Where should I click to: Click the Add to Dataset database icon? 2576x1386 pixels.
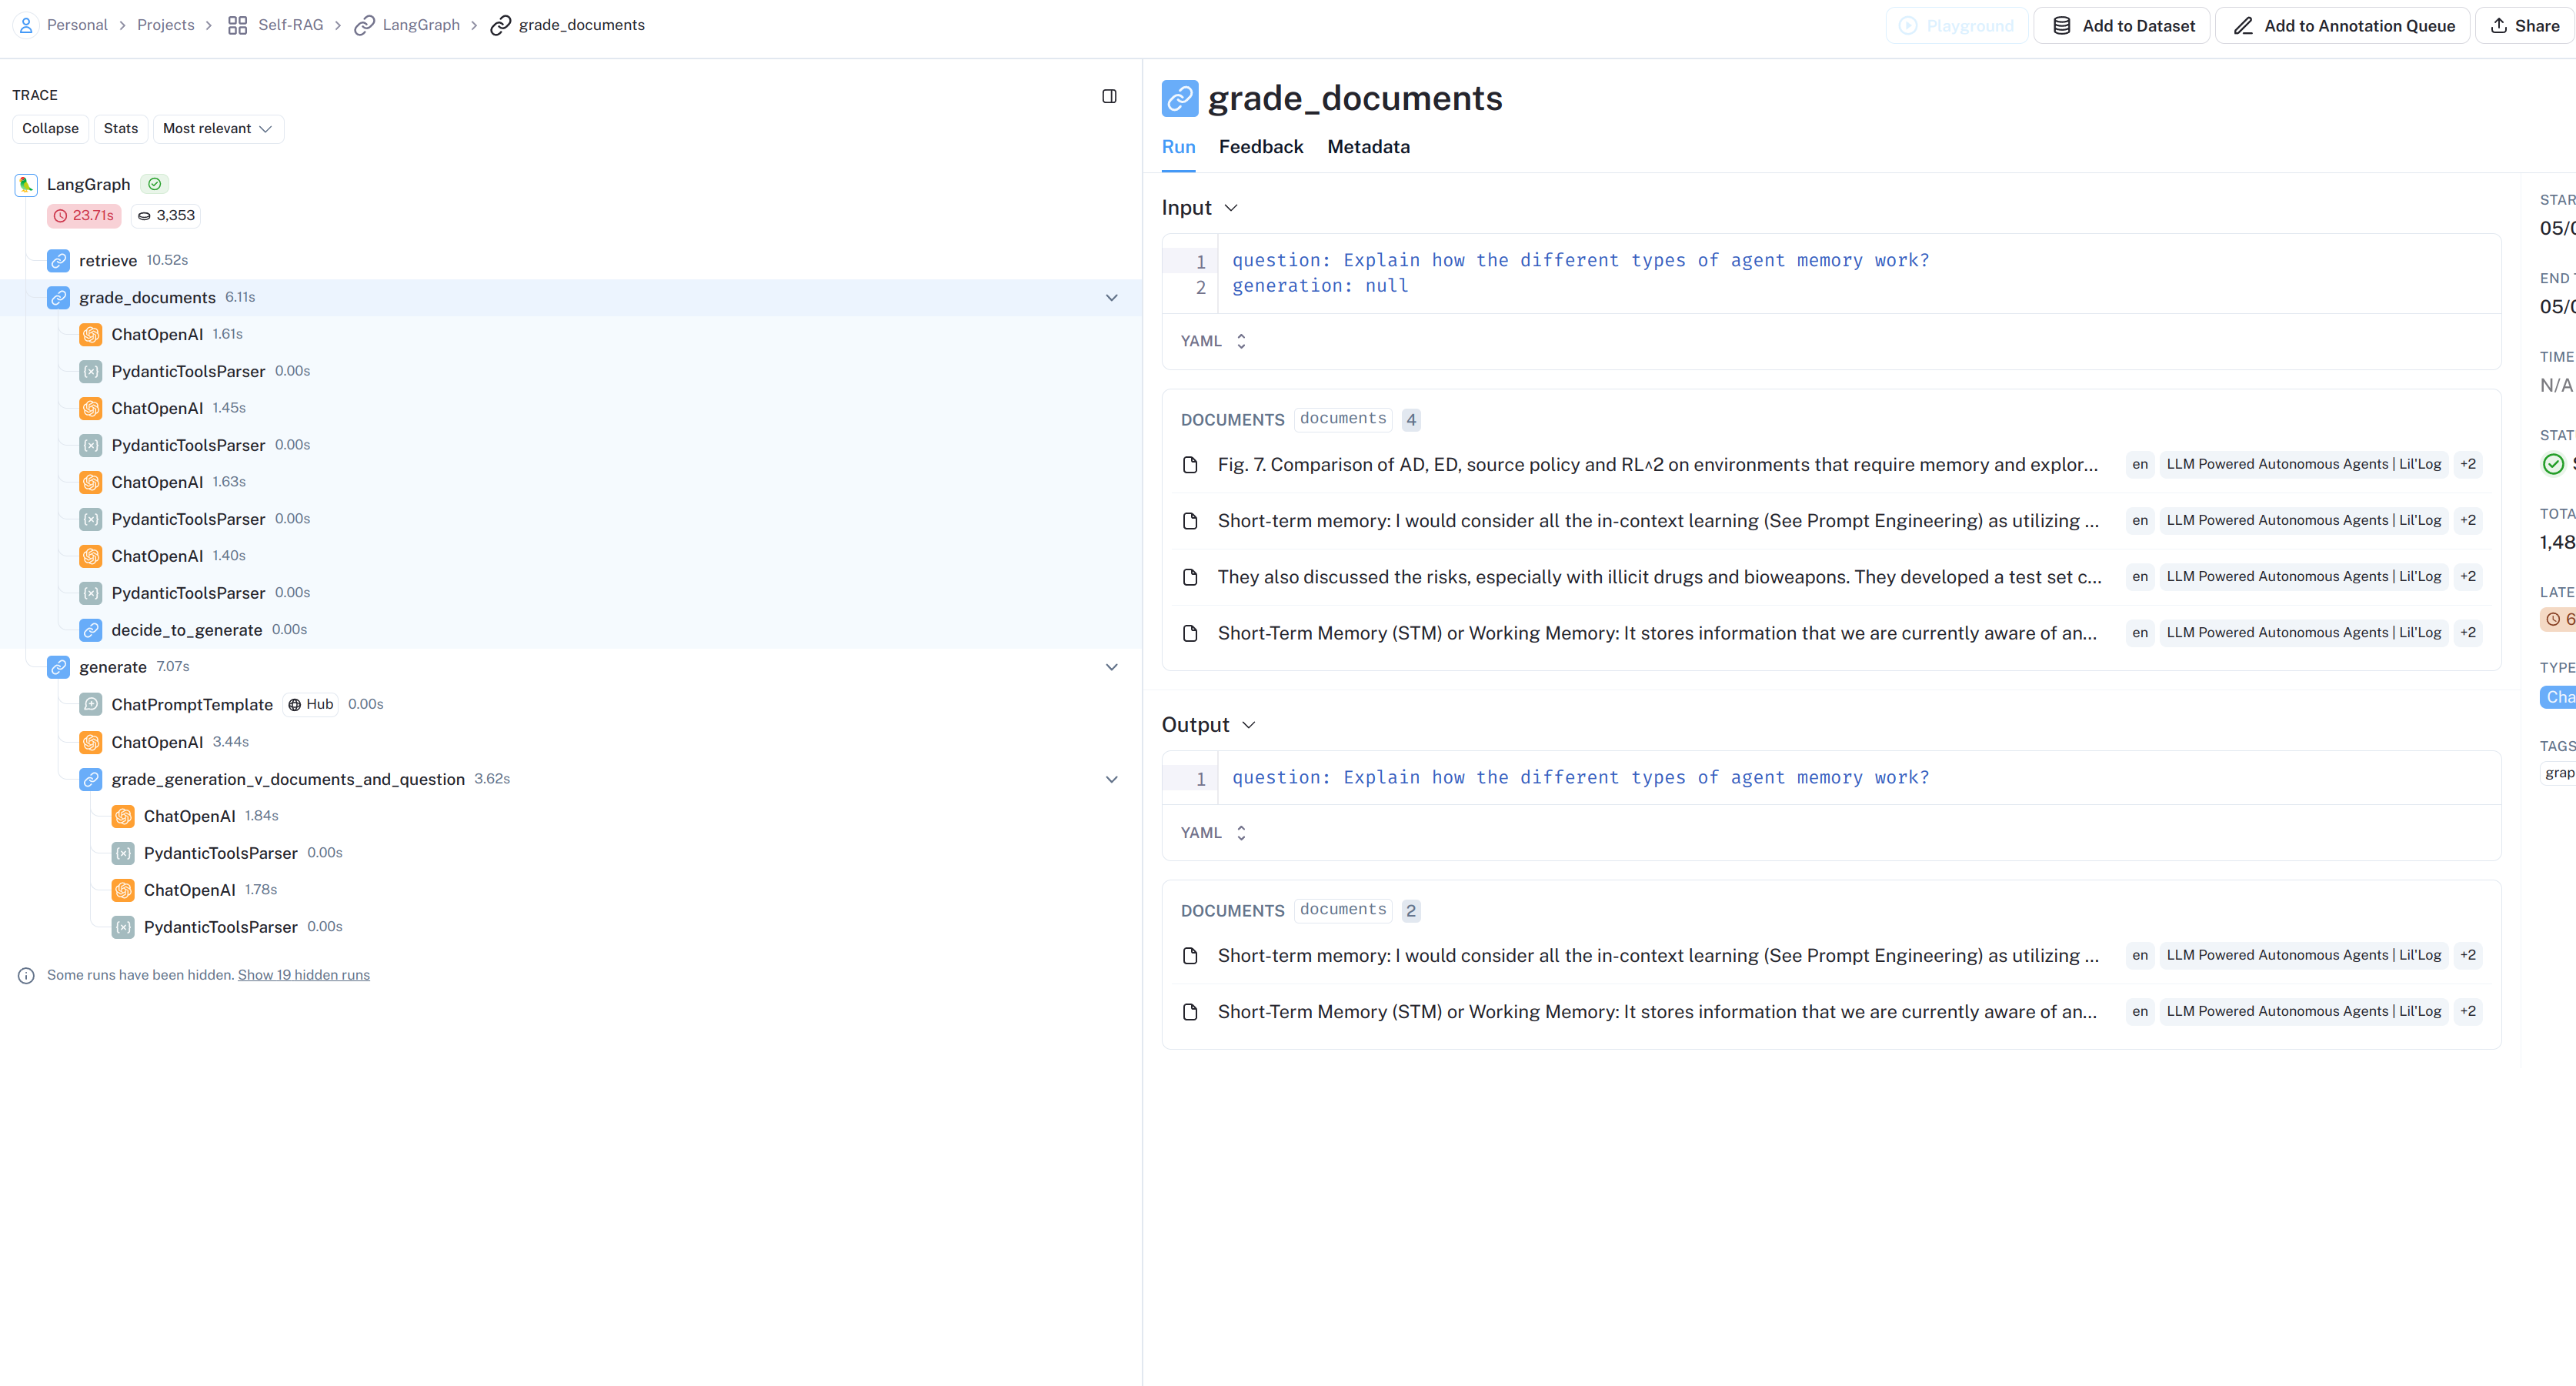(x=2061, y=26)
